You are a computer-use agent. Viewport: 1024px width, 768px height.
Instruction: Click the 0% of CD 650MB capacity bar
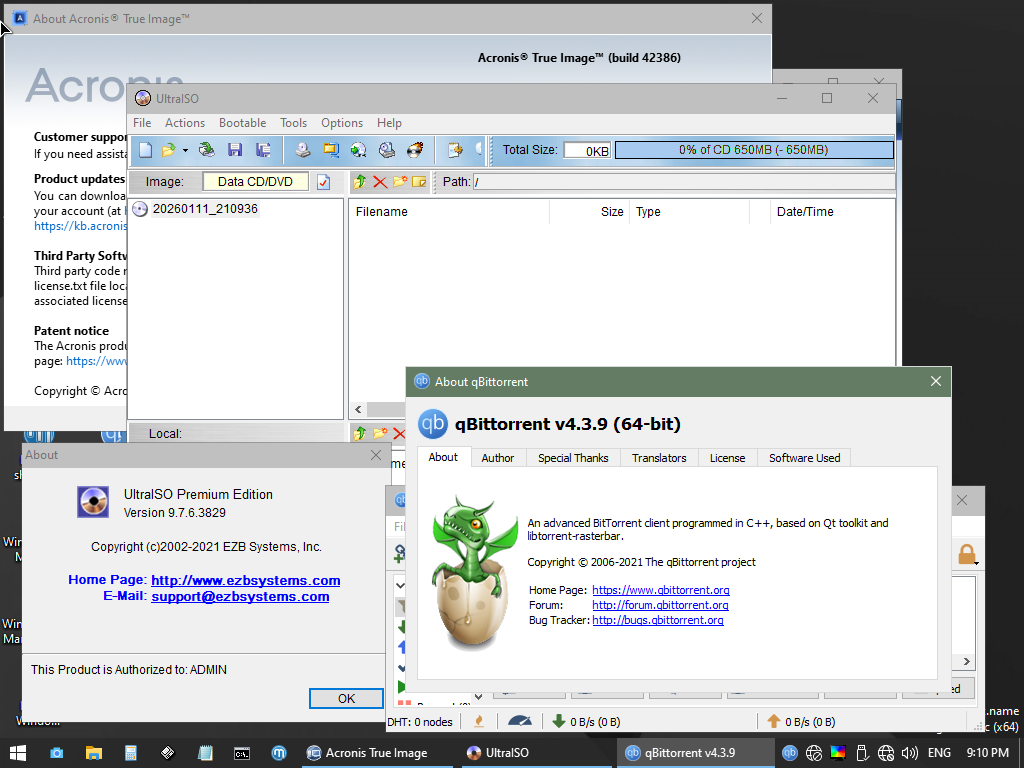(753, 150)
